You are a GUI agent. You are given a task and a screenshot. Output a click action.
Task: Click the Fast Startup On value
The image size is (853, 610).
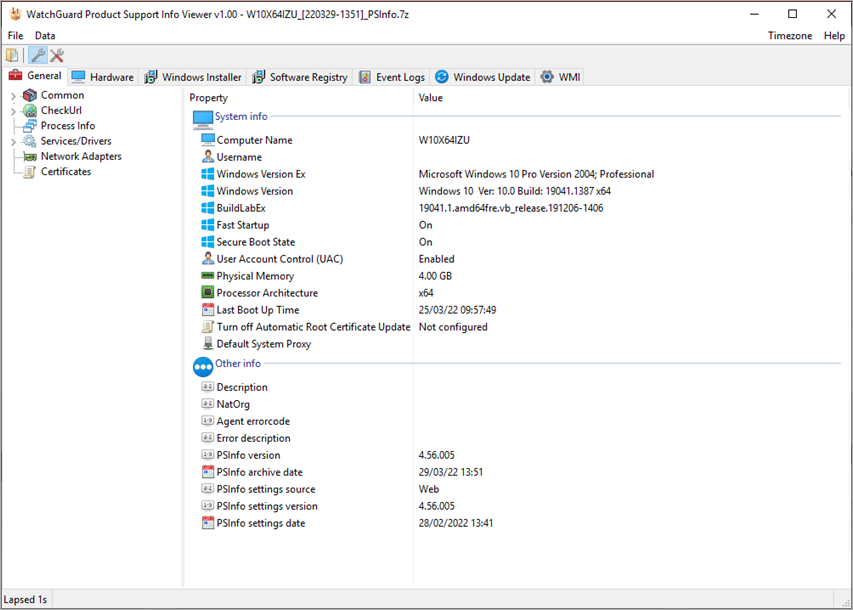tap(426, 224)
